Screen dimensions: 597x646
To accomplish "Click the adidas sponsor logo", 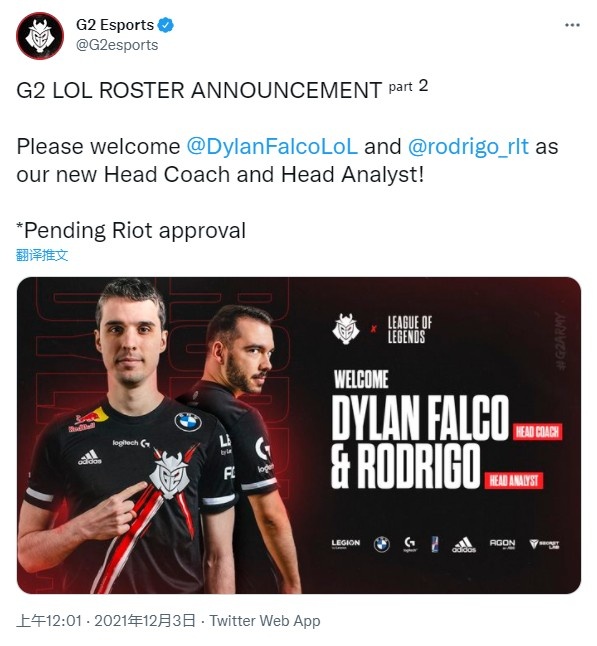I will pos(464,545).
